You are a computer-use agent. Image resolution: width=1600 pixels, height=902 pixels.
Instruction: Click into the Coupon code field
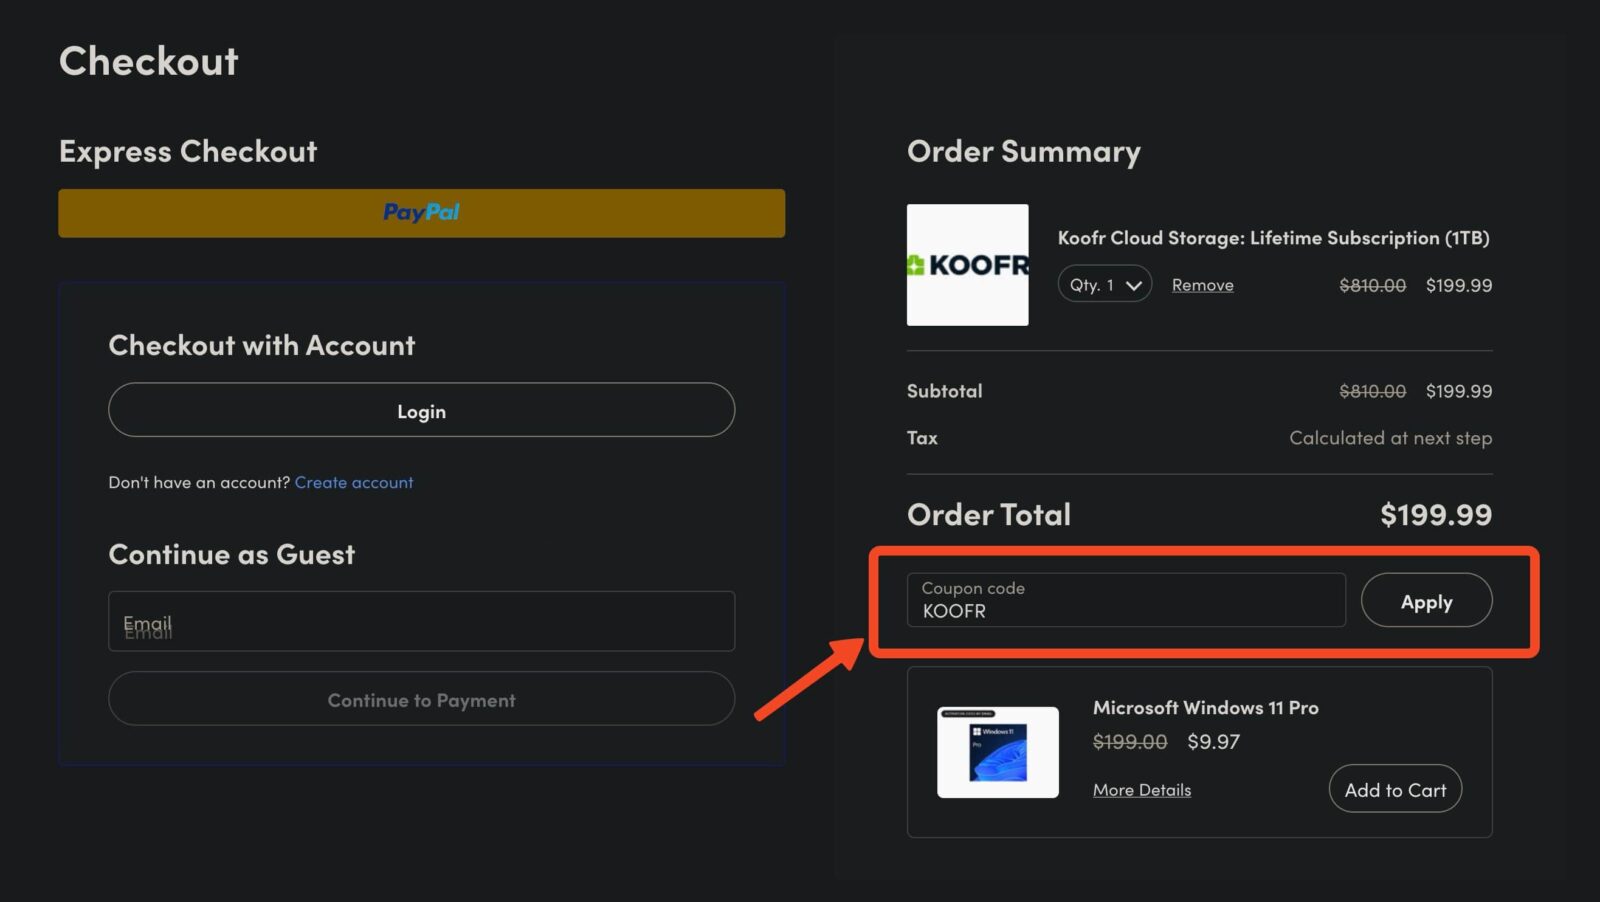click(1125, 601)
